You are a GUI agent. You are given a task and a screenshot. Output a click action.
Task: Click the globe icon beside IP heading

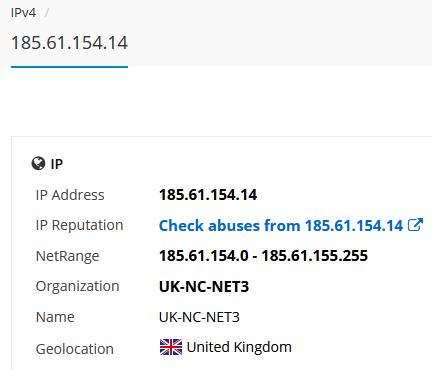tap(38, 164)
